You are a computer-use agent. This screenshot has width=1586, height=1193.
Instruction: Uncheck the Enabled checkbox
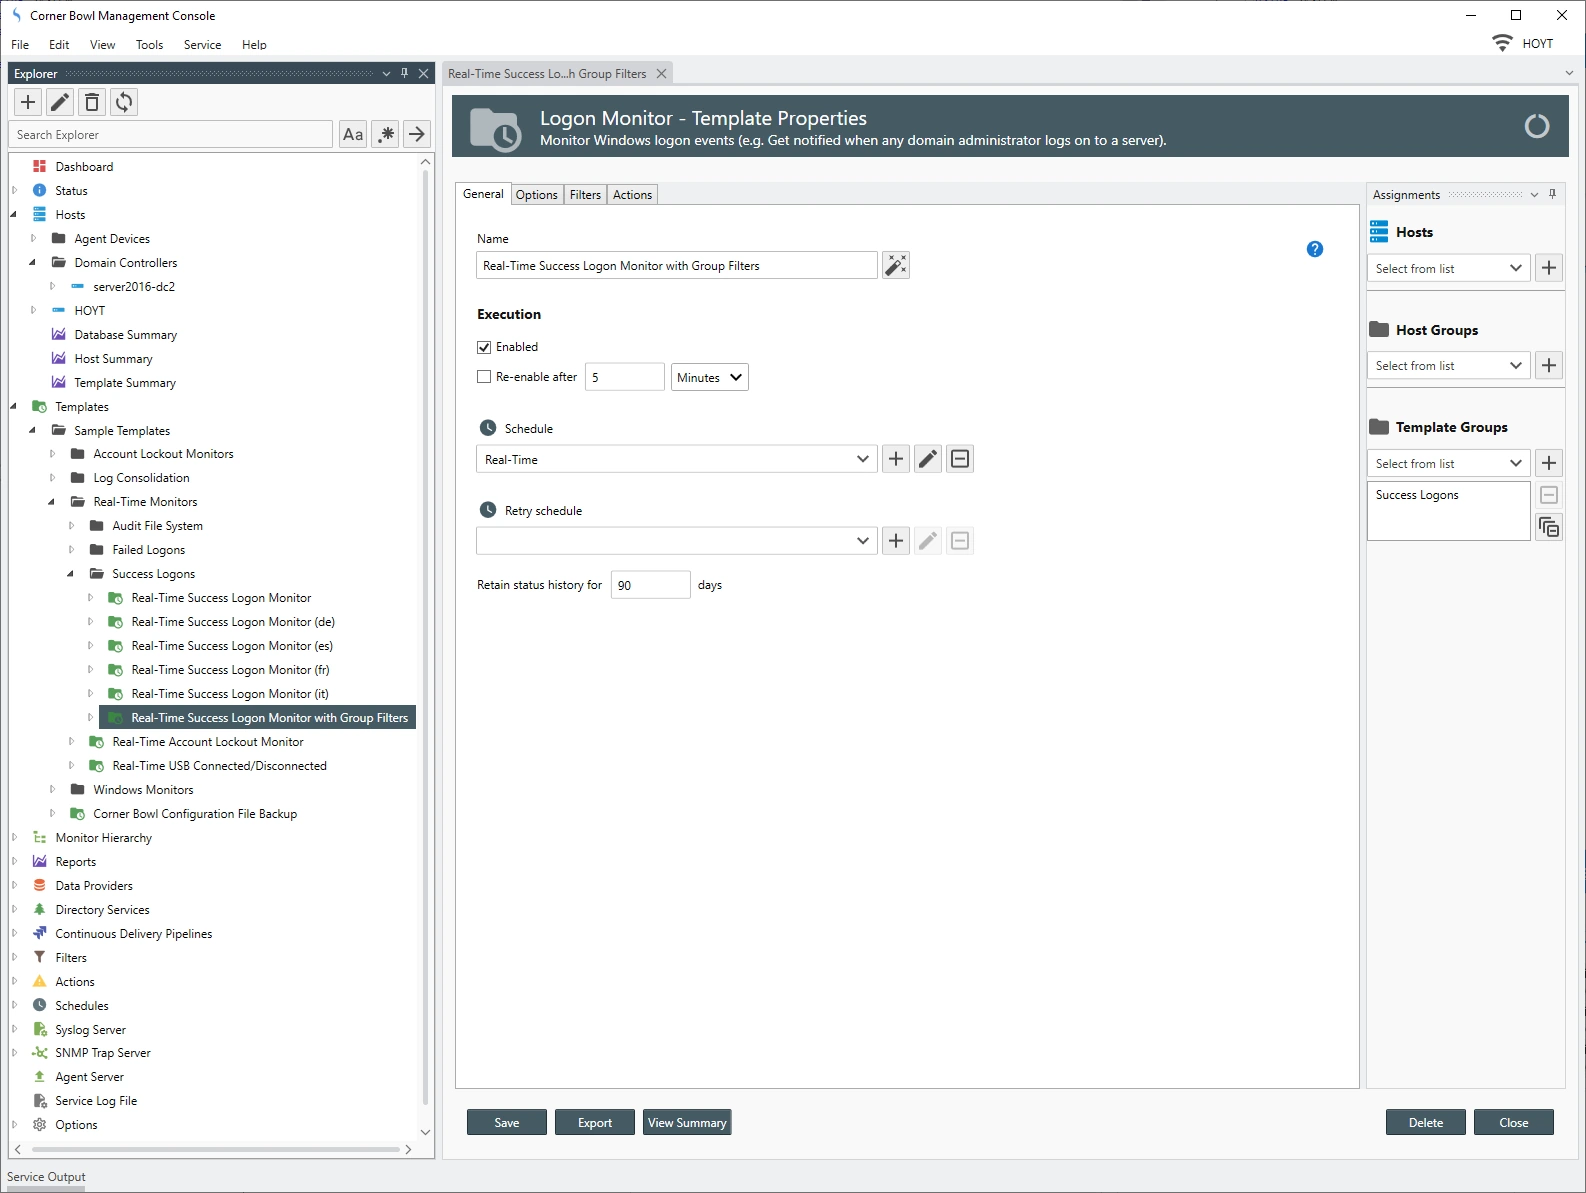[485, 347]
